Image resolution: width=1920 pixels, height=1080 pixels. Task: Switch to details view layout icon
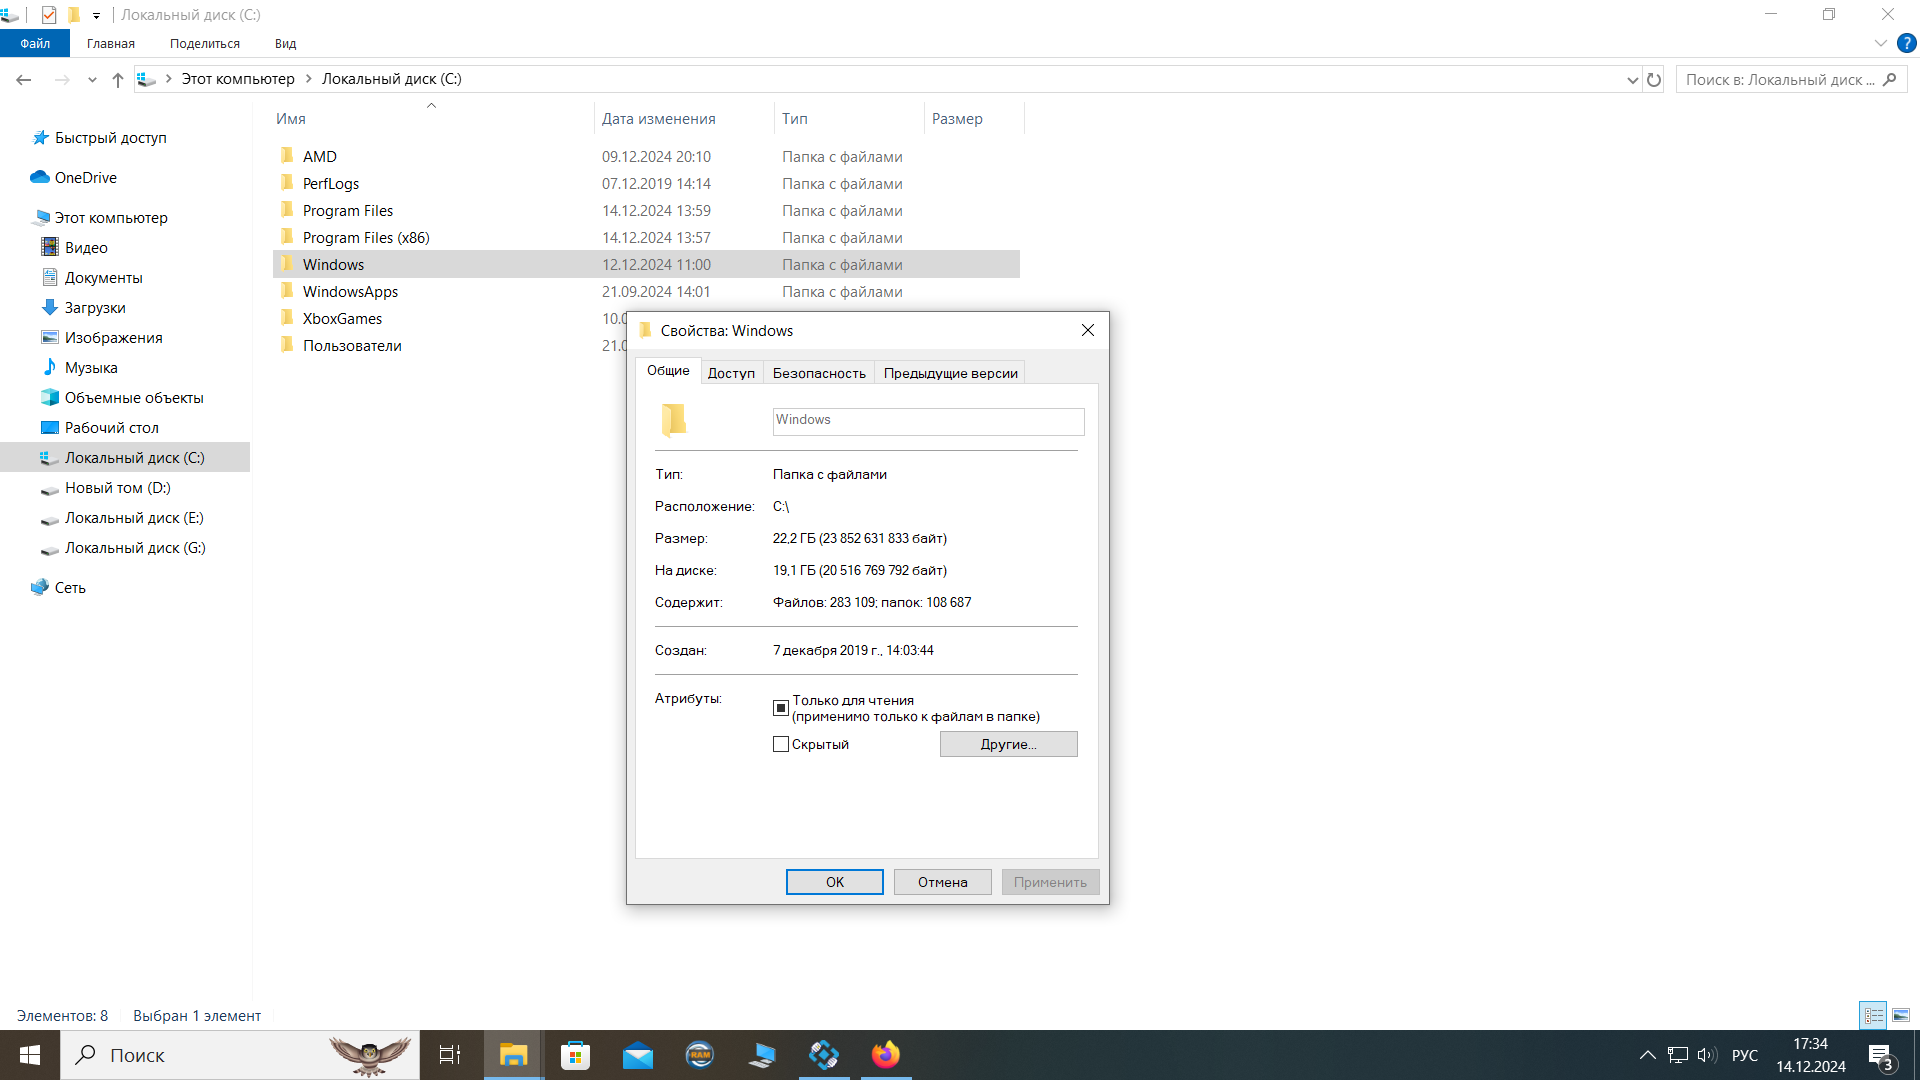(1873, 1015)
